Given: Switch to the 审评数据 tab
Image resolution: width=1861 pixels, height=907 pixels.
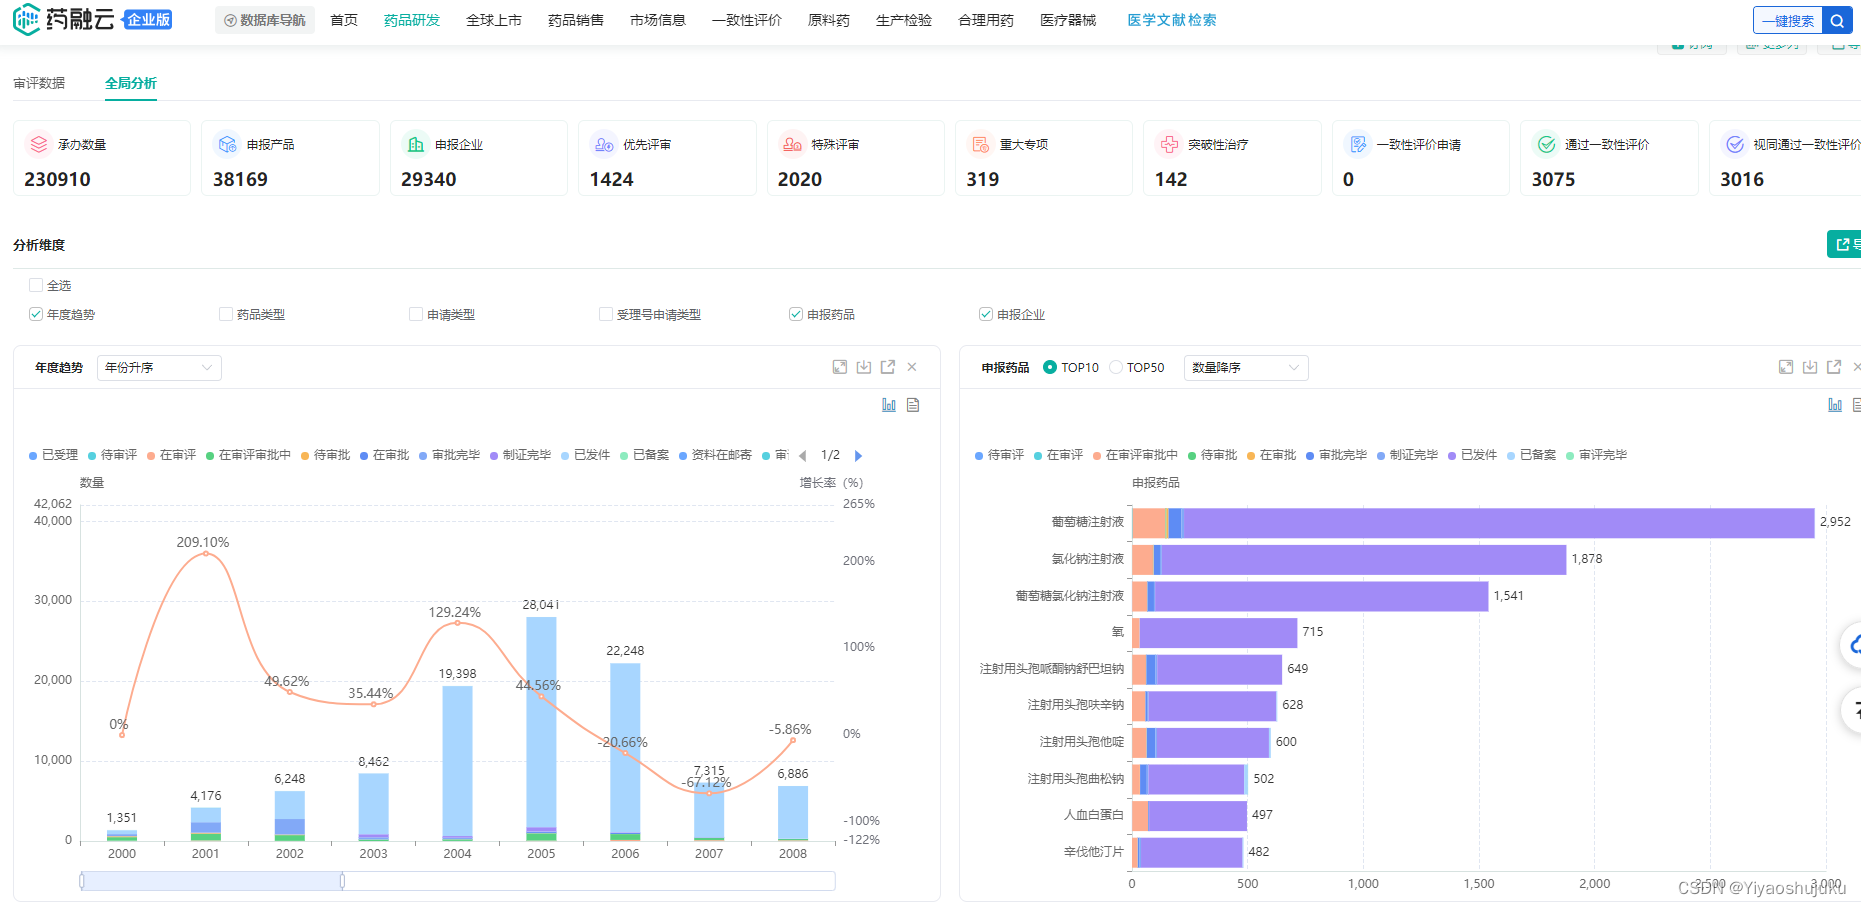Looking at the screenshot, I should (39, 83).
